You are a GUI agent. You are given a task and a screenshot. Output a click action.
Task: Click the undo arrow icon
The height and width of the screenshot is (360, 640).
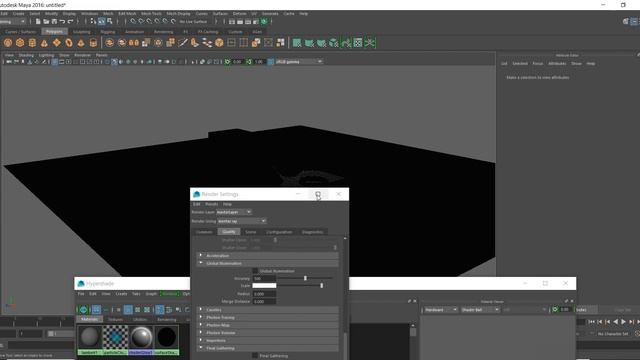click(x=62, y=22)
